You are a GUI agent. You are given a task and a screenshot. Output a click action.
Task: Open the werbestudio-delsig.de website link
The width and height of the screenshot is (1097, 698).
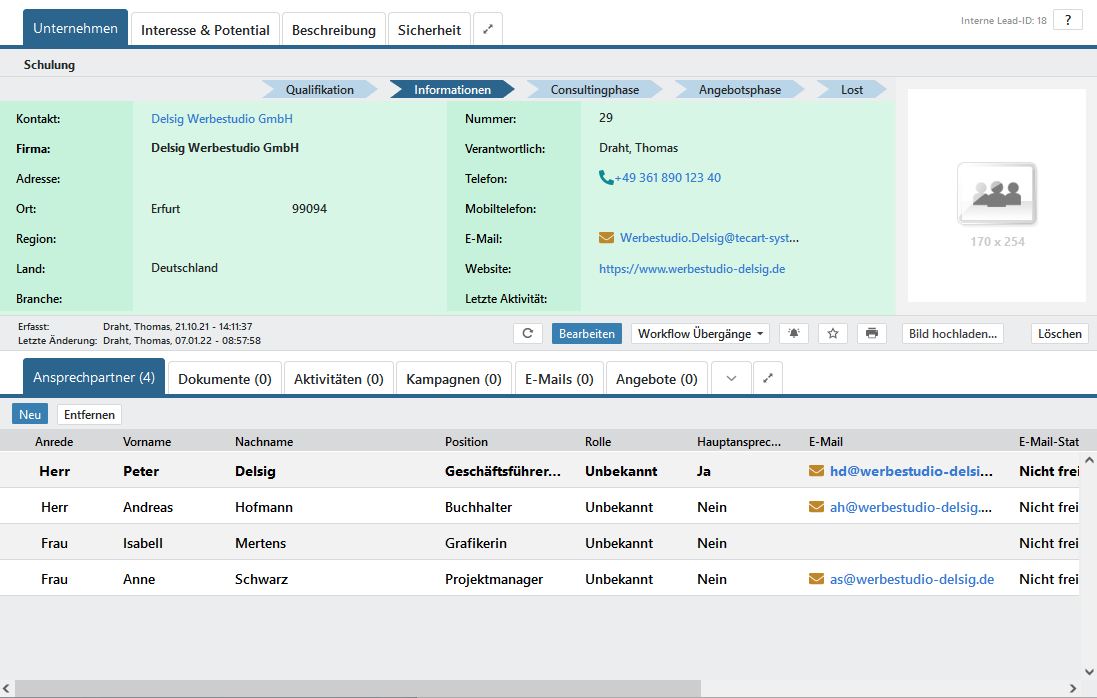(691, 269)
